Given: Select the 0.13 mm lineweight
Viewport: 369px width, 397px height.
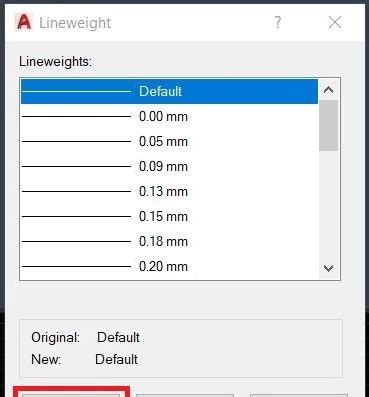Looking at the screenshot, I should pos(169,191).
